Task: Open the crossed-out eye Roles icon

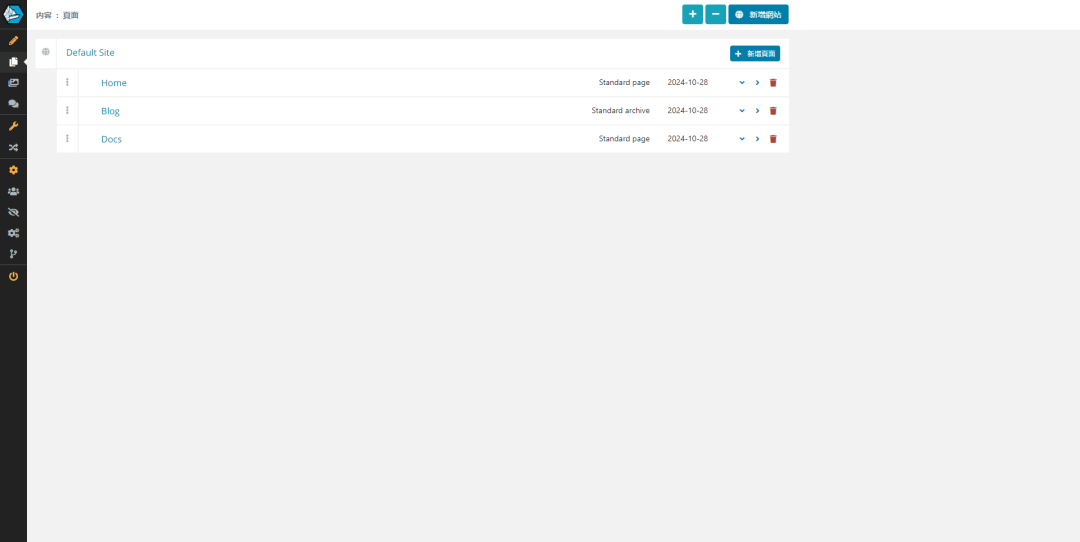Action: [13, 212]
